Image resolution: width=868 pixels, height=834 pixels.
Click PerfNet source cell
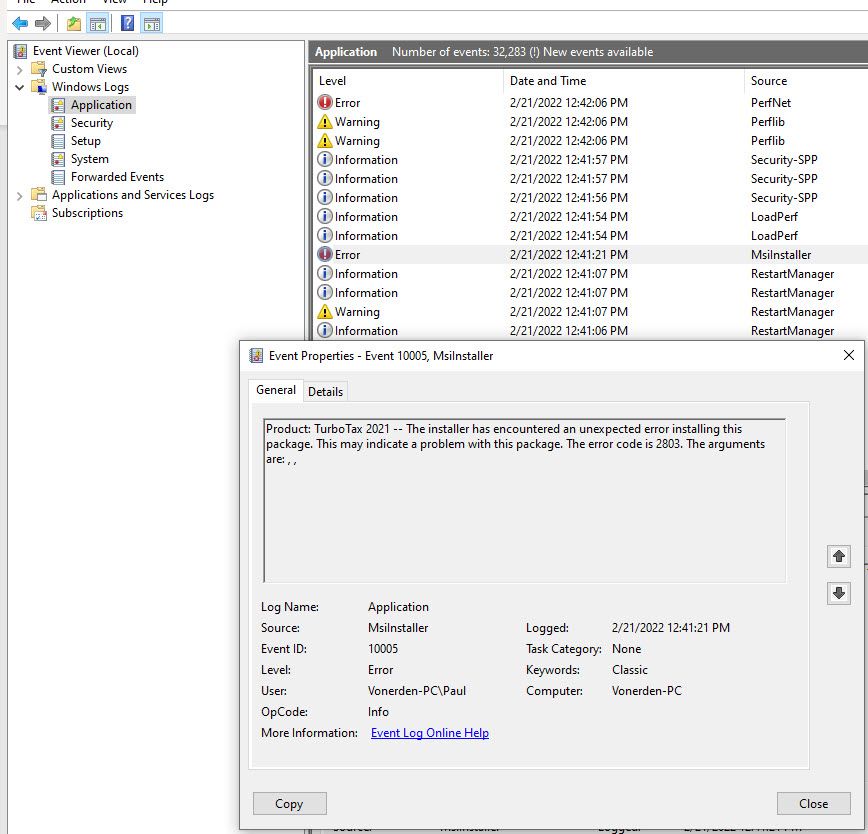point(771,103)
